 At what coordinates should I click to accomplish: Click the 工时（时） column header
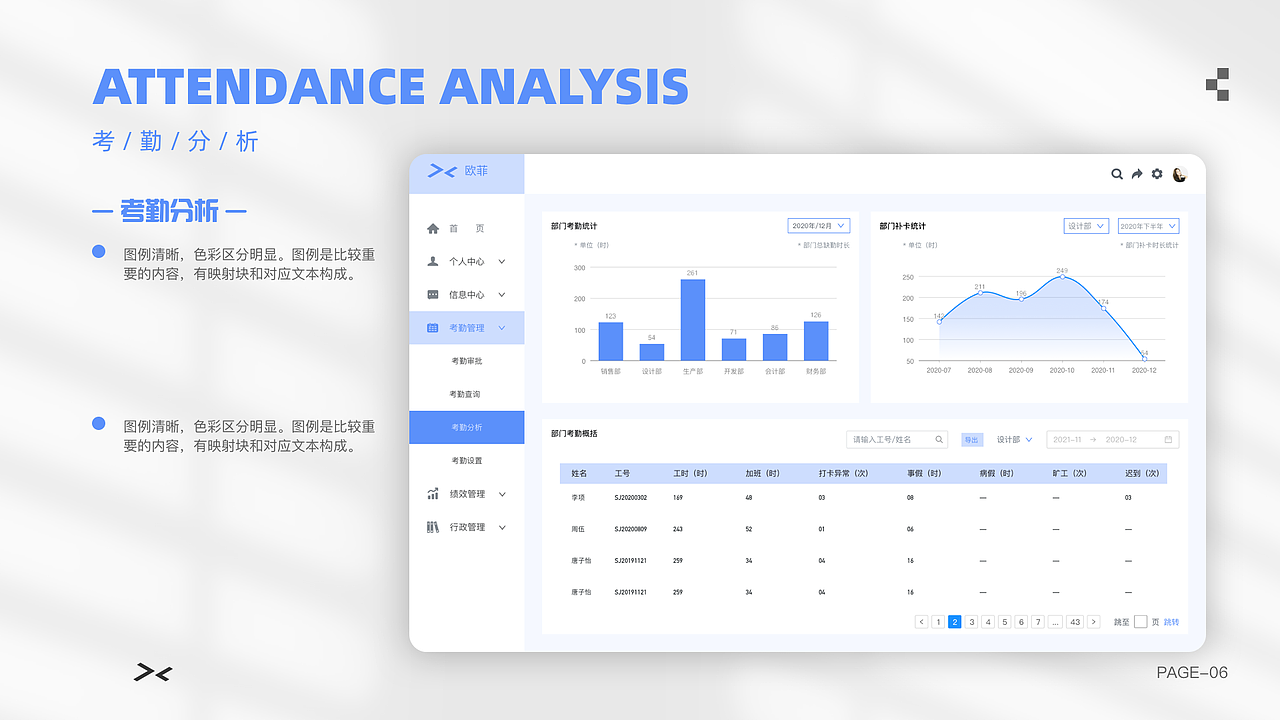click(691, 473)
